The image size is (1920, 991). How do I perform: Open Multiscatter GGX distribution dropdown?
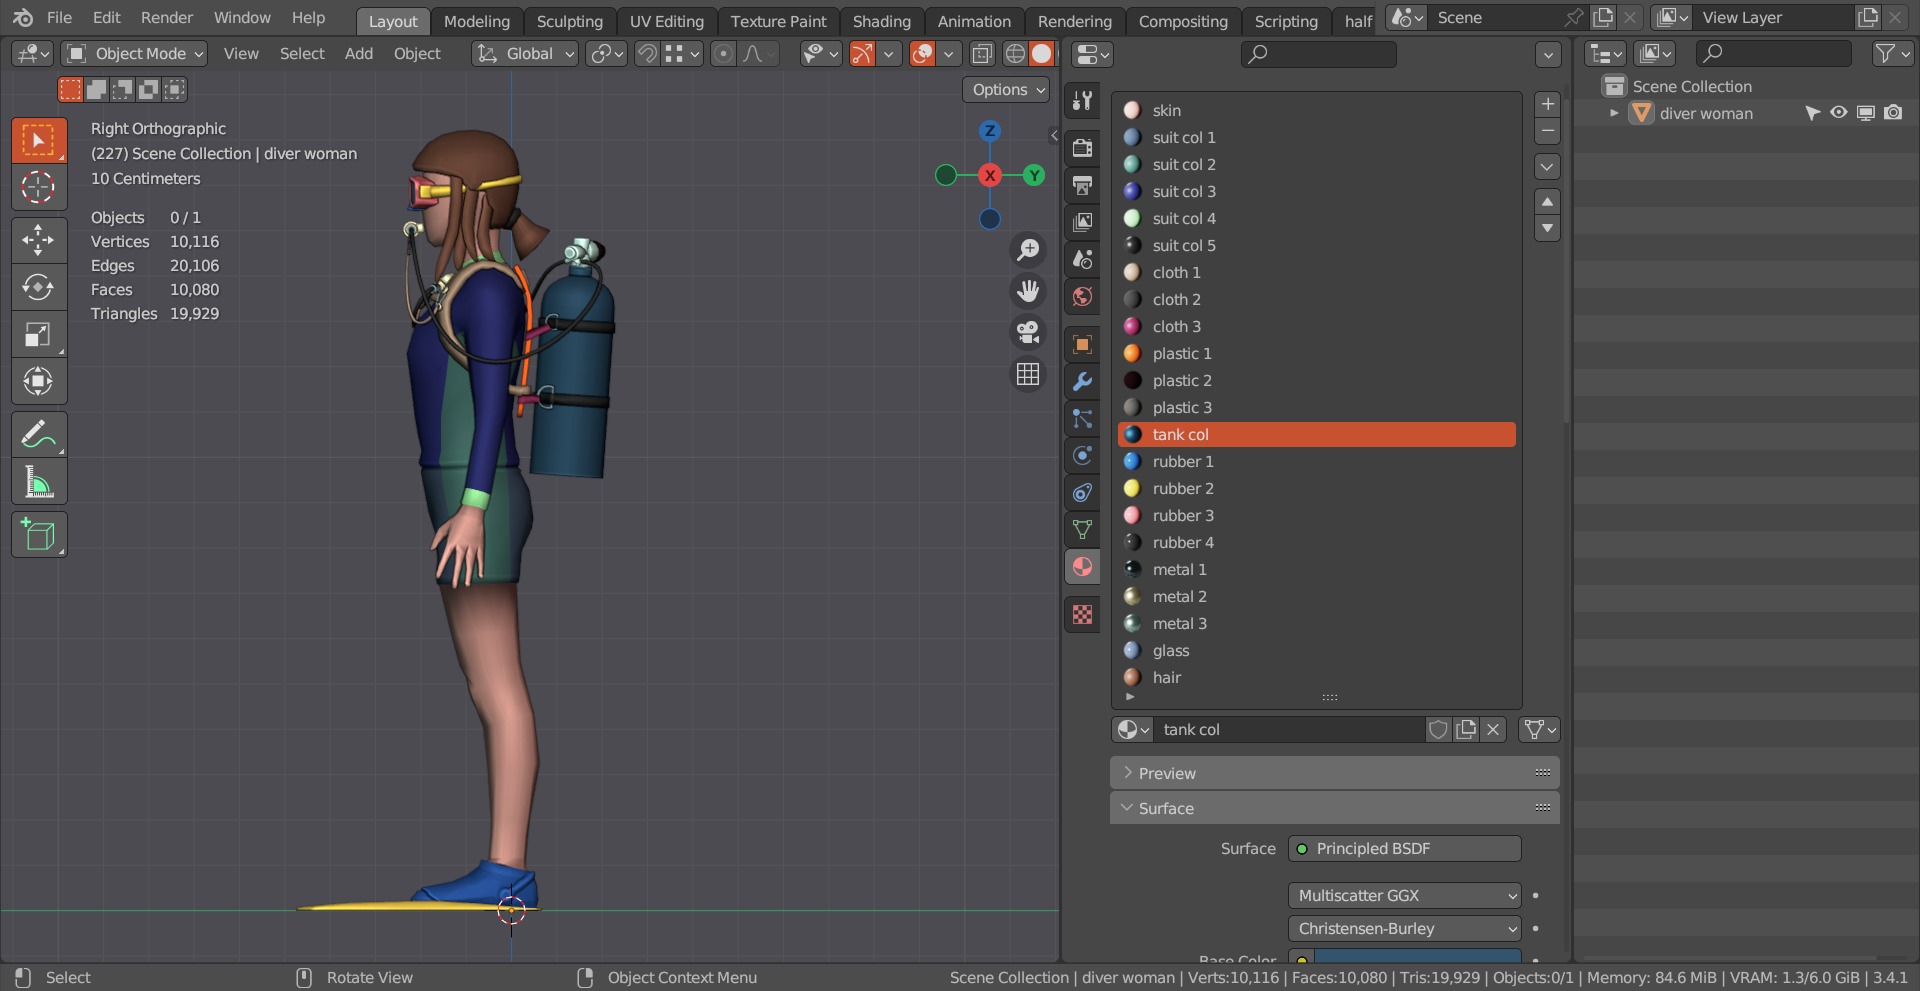[x=1405, y=896]
